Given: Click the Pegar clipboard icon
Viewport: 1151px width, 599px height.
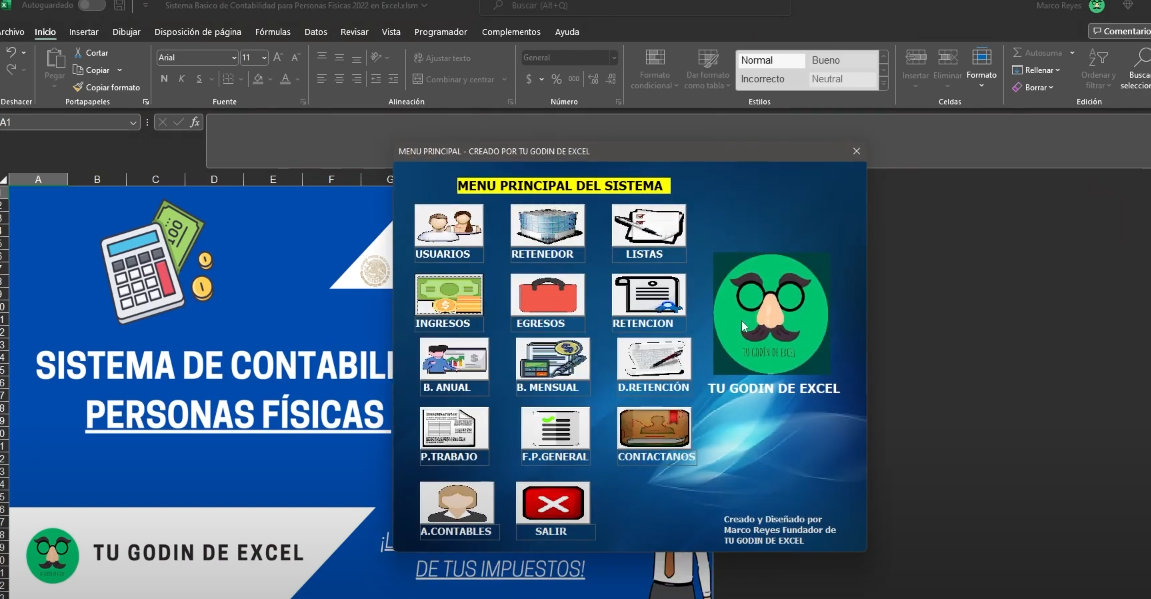Looking at the screenshot, I should pos(55,58).
